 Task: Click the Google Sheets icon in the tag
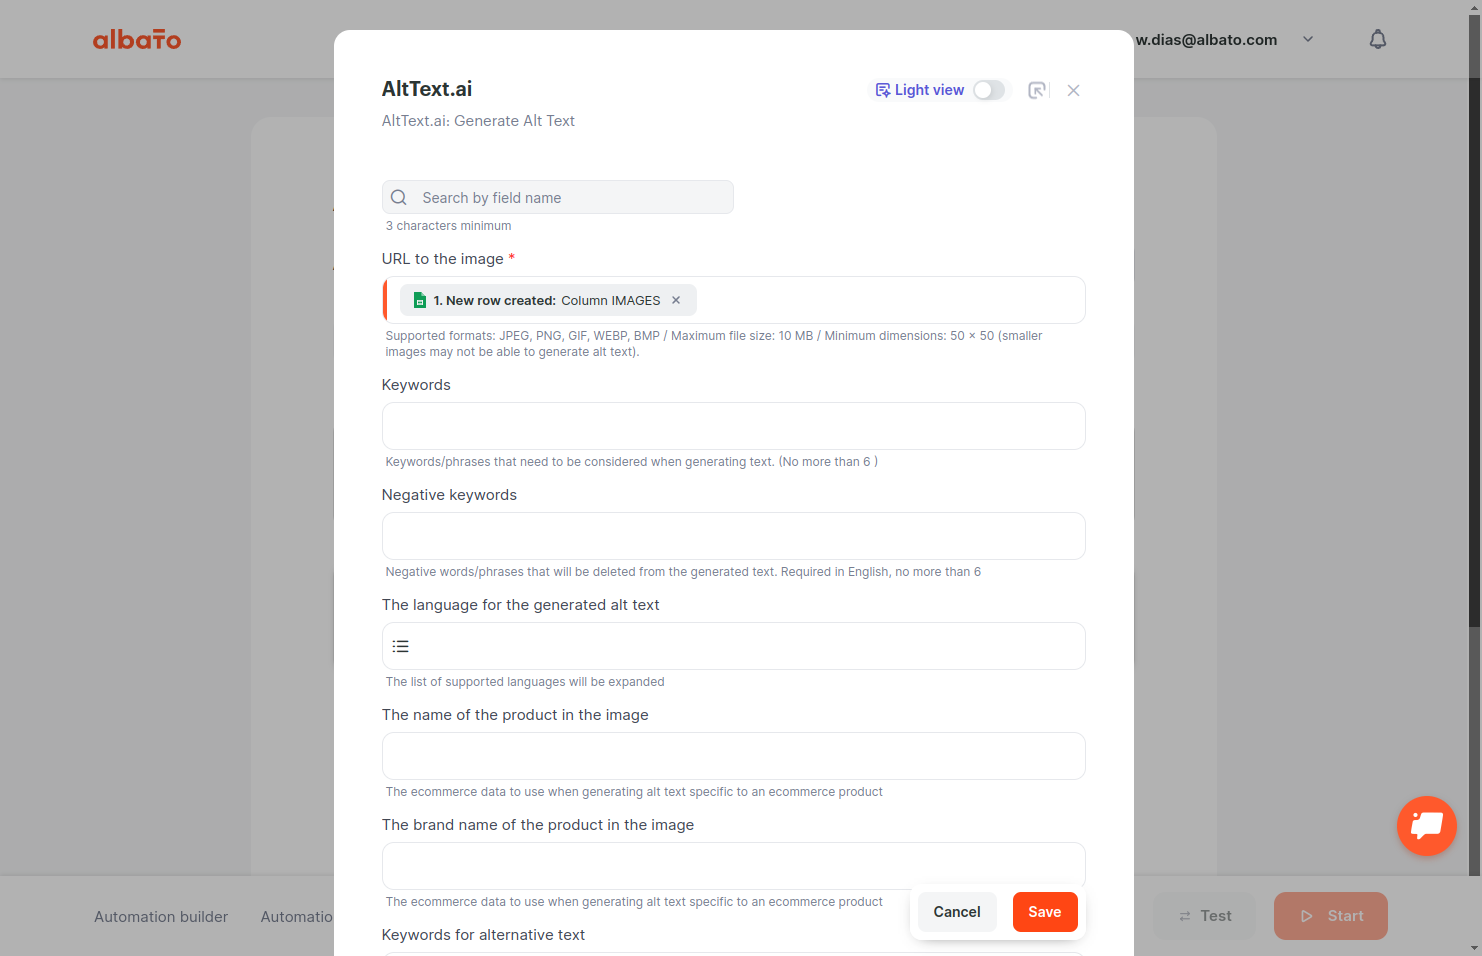pos(420,300)
